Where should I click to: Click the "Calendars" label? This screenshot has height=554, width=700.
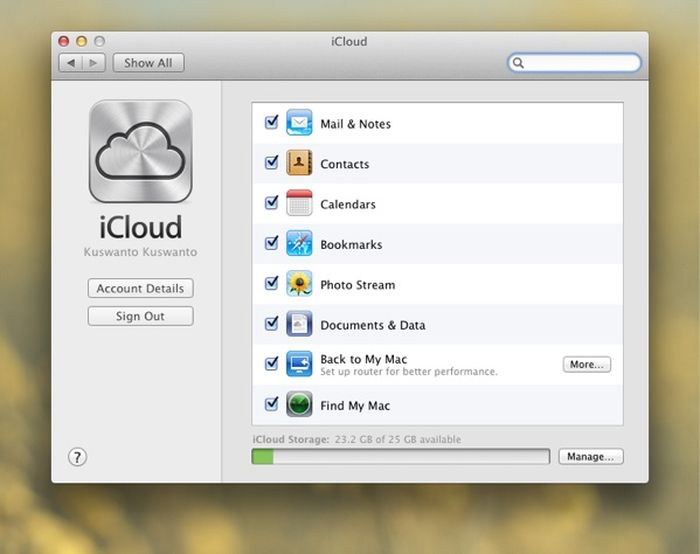pyautogui.click(x=348, y=204)
